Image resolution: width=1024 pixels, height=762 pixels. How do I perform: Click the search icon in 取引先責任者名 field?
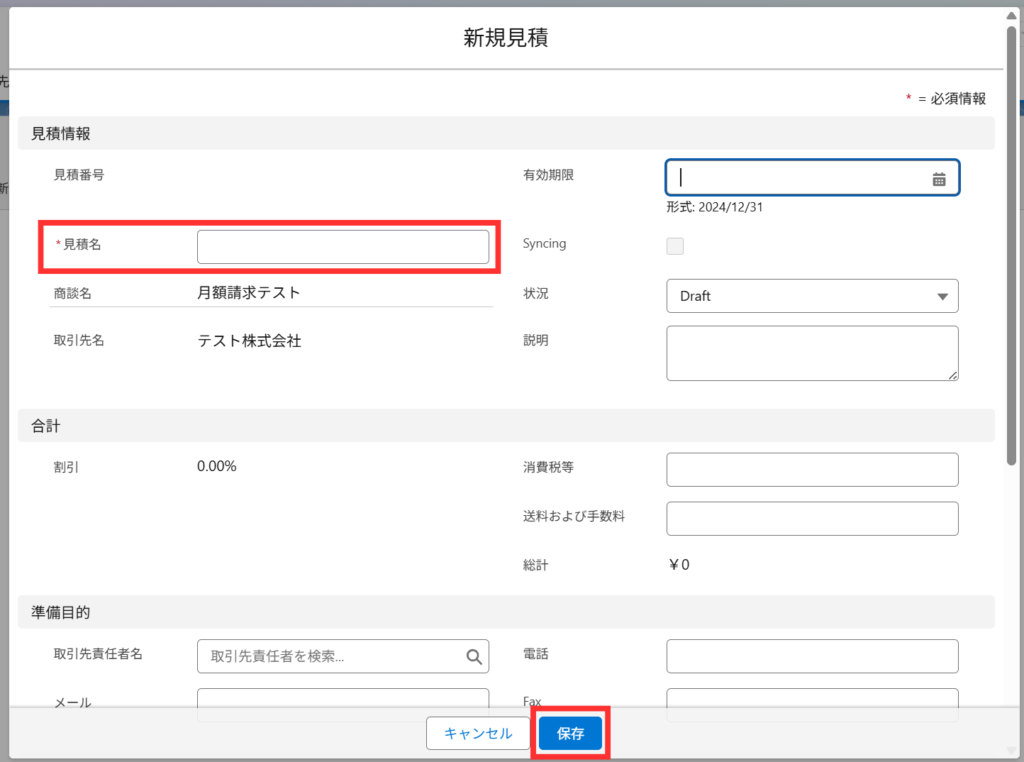[474, 657]
